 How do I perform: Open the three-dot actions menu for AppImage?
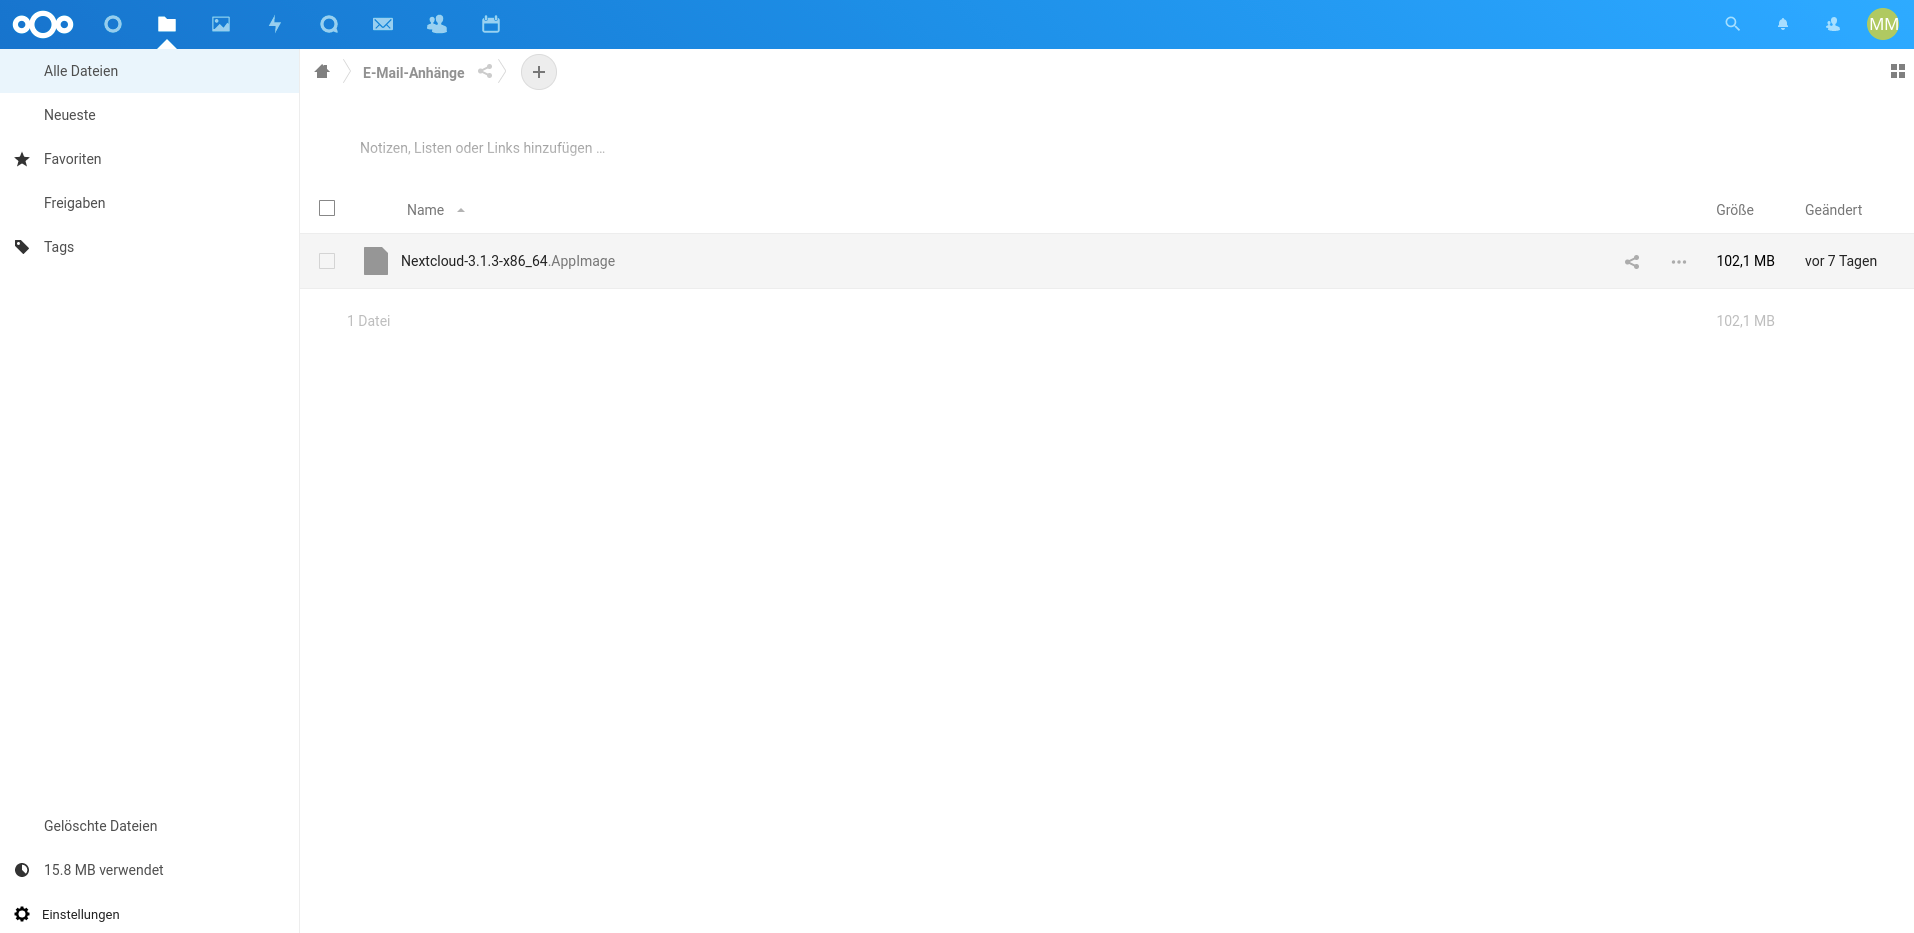point(1679,262)
